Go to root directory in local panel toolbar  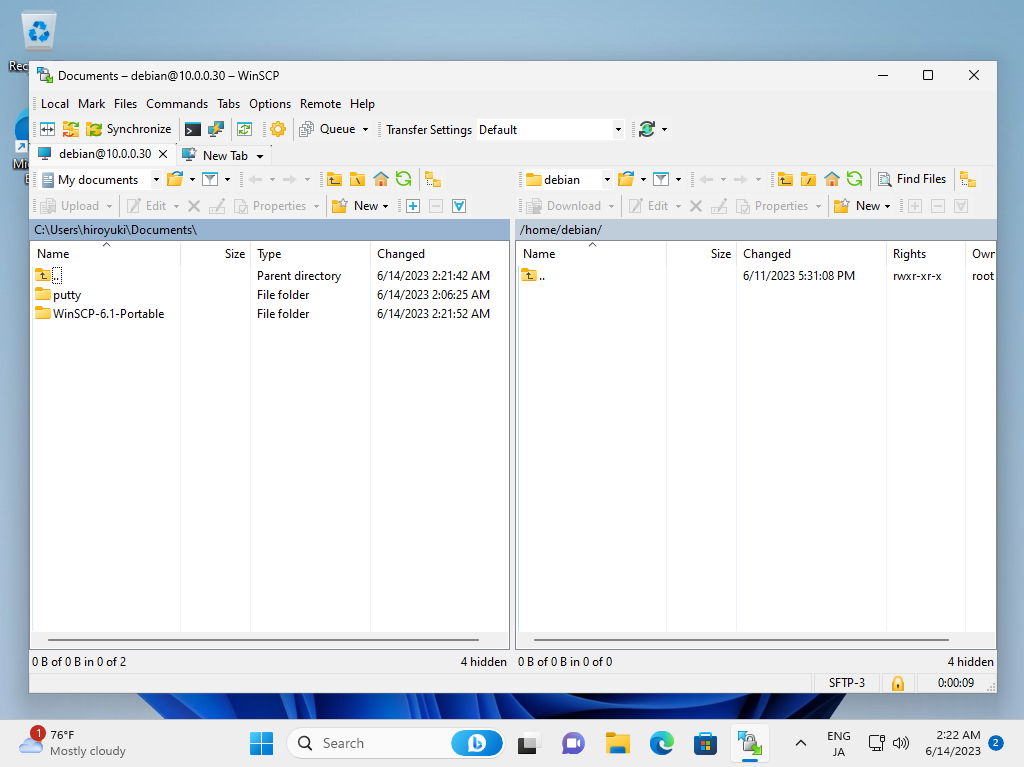(x=357, y=179)
